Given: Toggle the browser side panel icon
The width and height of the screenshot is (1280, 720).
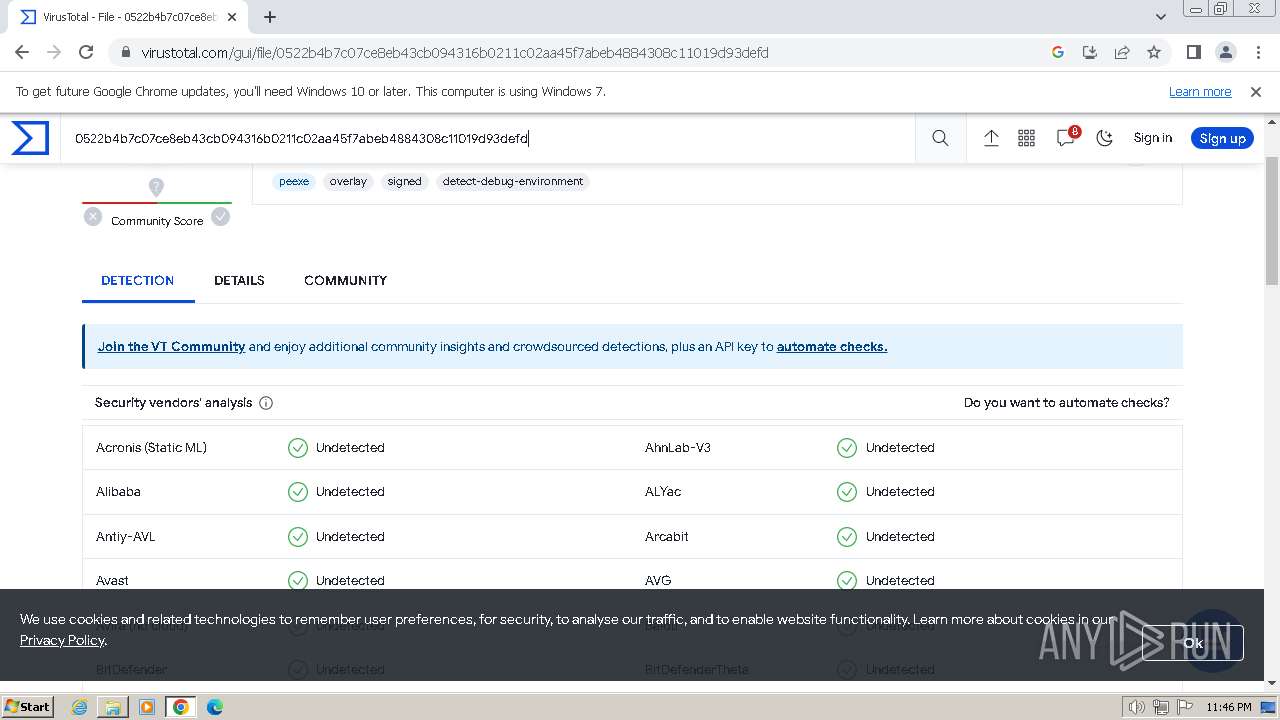Looking at the screenshot, I should point(1193,52).
